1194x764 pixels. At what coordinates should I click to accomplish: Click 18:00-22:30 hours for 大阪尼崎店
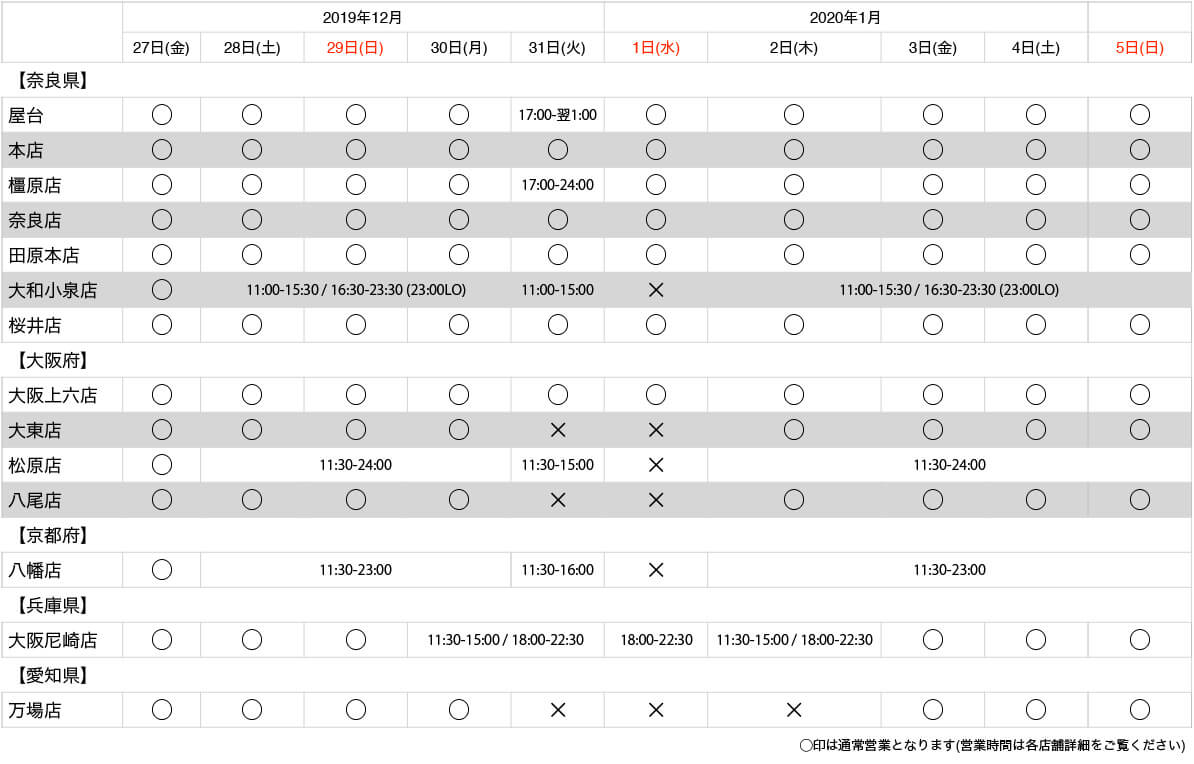pyautogui.click(x=656, y=641)
